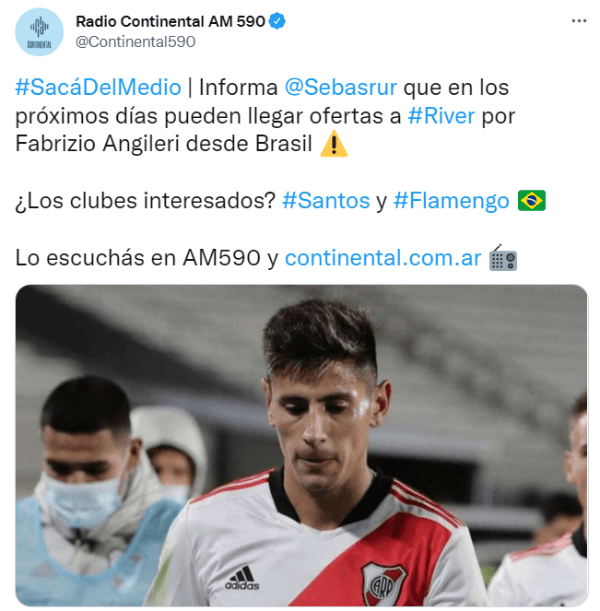Open the #River hashtag
This screenshot has height=611, width=600.
pyautogui.click(x=441, y=116)
